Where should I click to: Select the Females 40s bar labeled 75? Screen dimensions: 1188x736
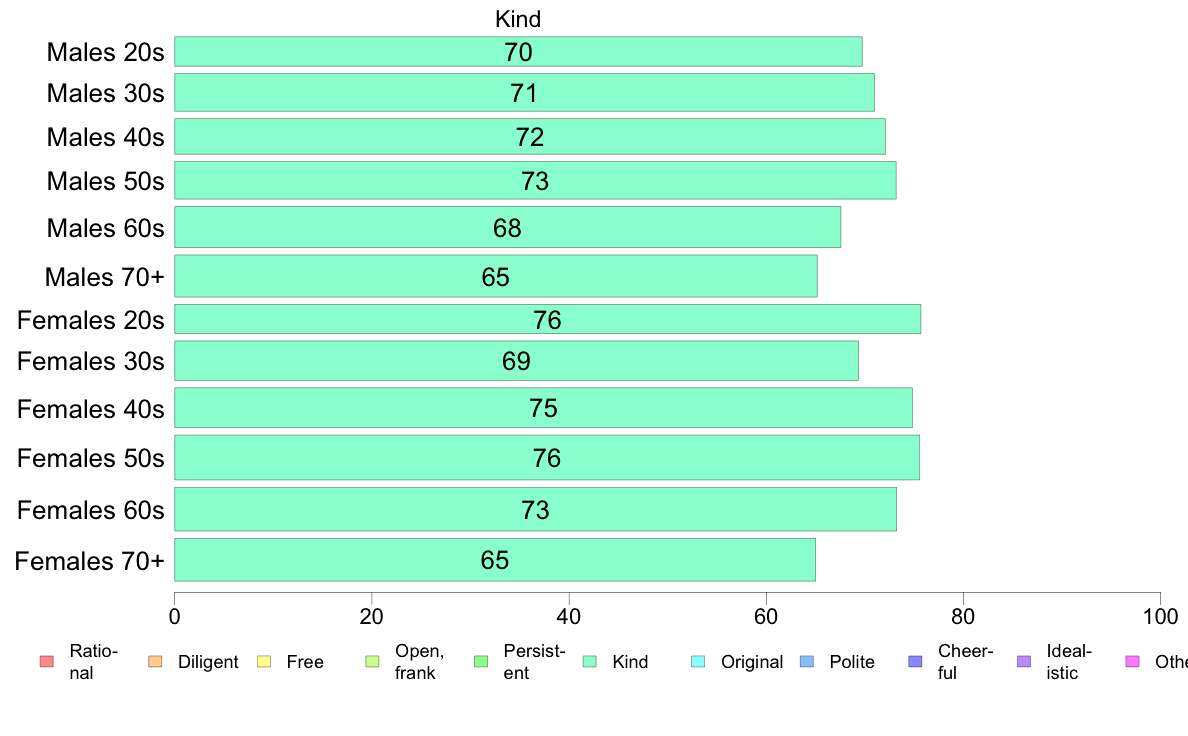(543, 408)
